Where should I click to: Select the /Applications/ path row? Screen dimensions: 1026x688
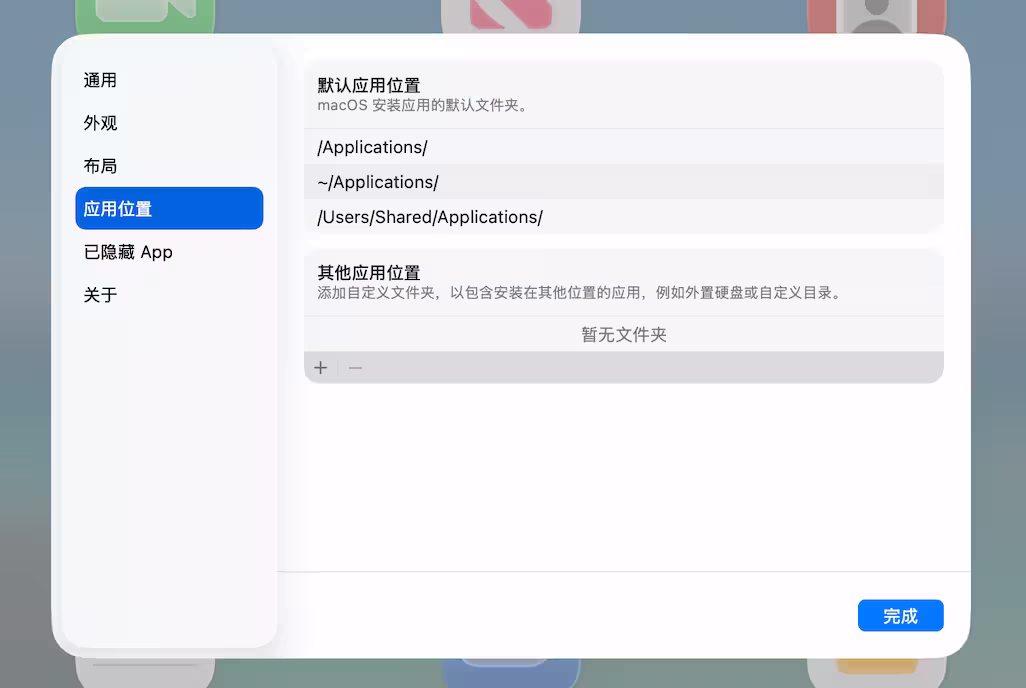(624, 147)
